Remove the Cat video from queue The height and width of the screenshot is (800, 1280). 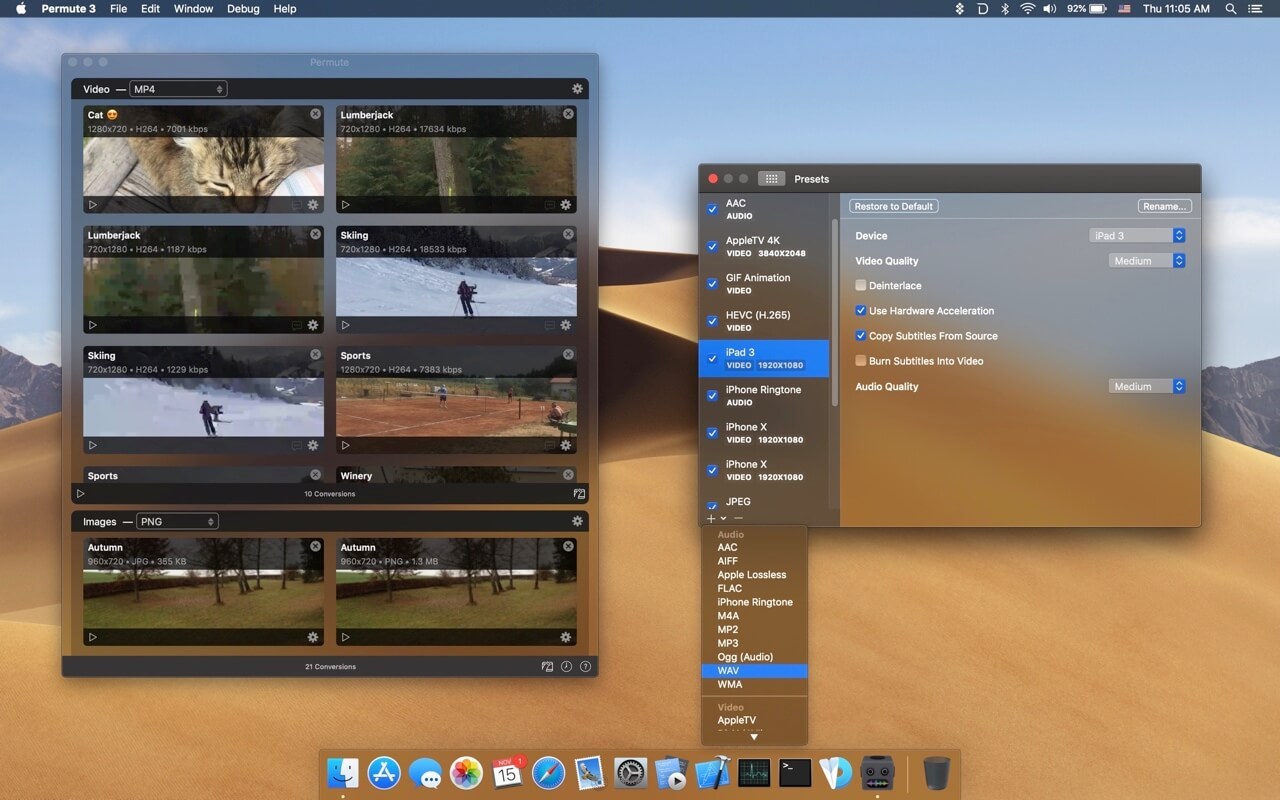315,114
